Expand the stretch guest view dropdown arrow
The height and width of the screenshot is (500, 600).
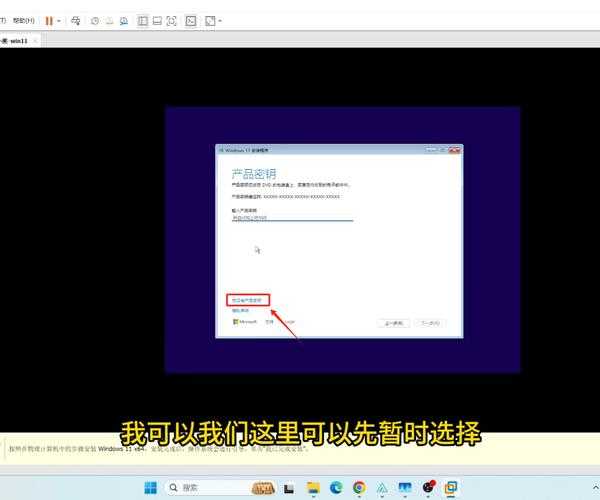tap(220, 20)
